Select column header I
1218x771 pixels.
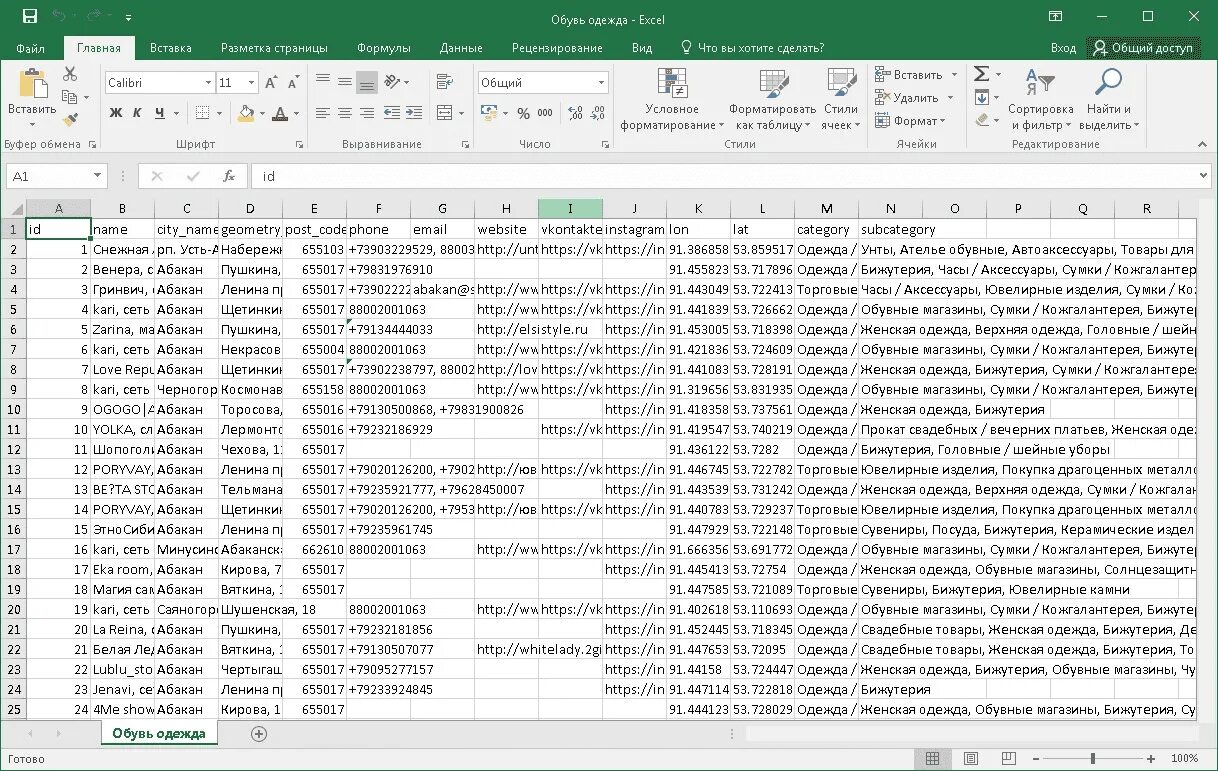coord(570,208)
